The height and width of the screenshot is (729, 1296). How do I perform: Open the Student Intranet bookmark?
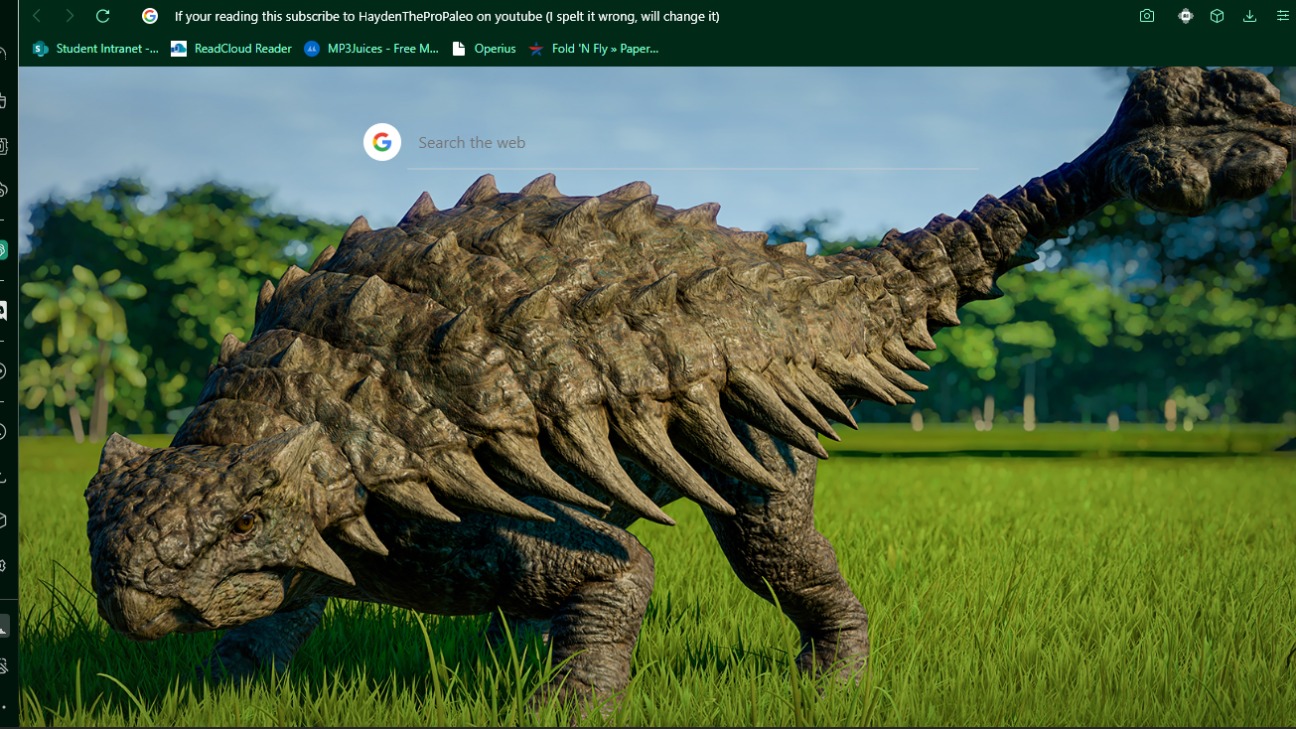96,48
